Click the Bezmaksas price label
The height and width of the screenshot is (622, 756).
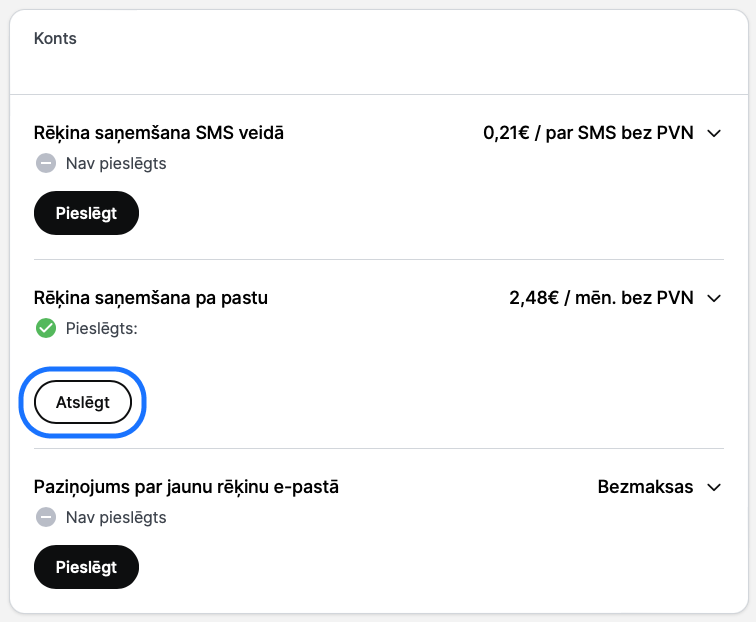click(x=645, y=487)
